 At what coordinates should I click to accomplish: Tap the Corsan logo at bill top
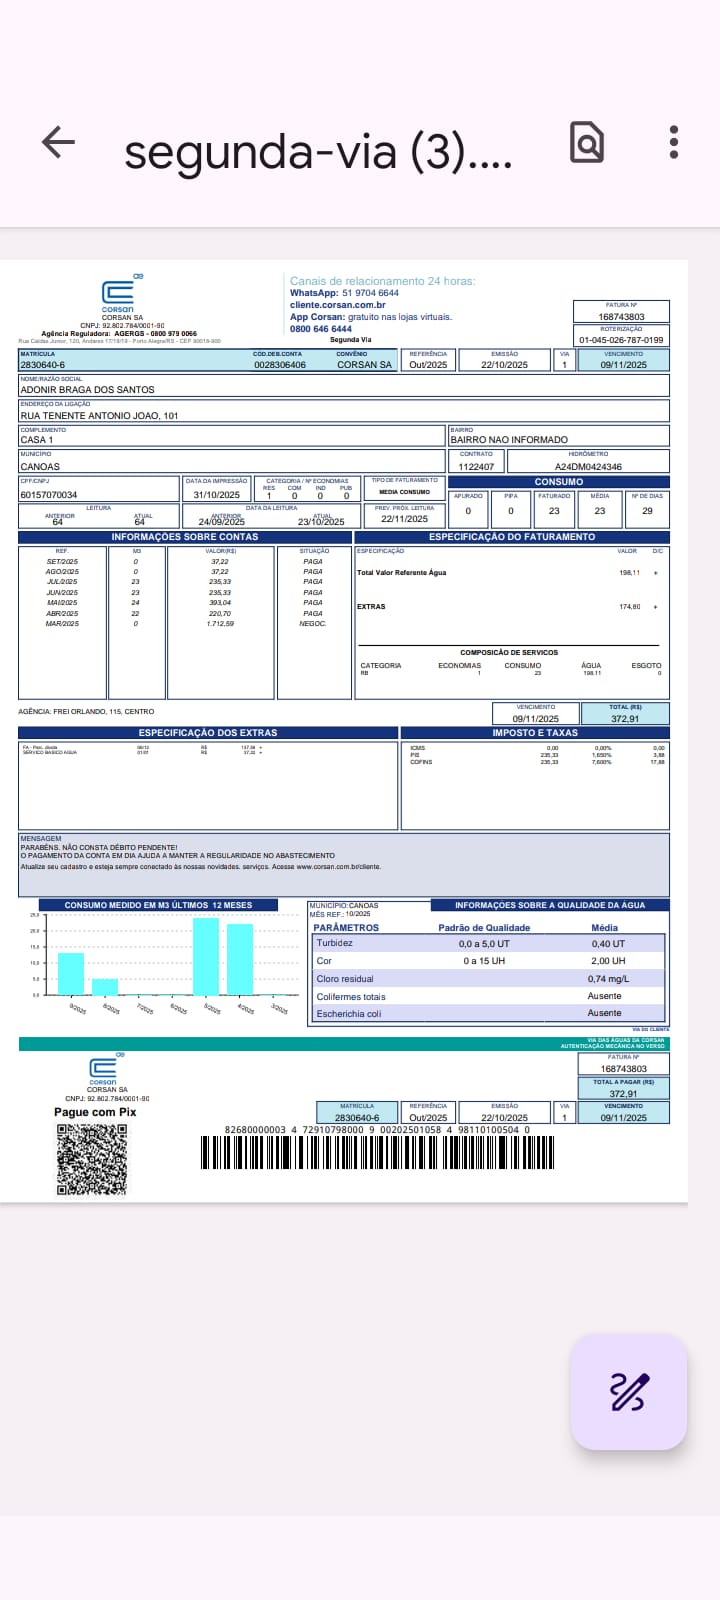pos(118,294)
